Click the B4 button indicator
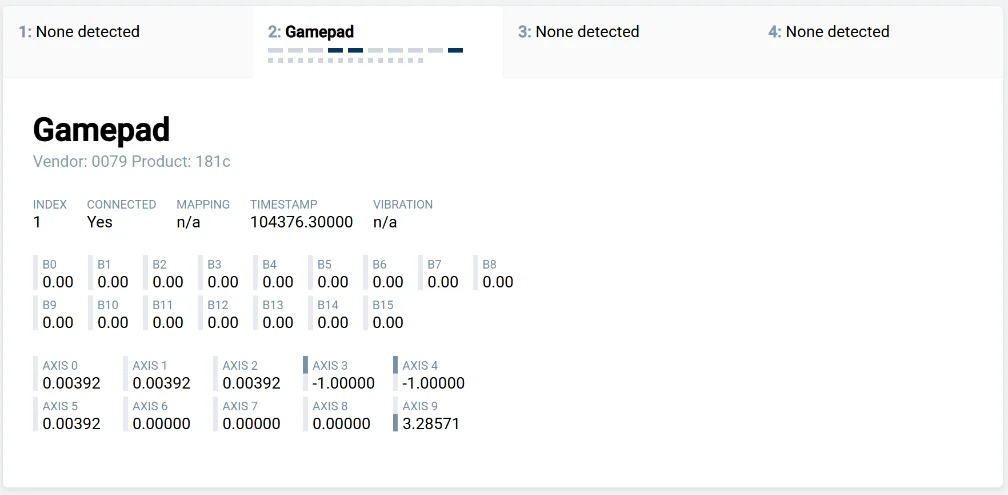 coord(274,273)
